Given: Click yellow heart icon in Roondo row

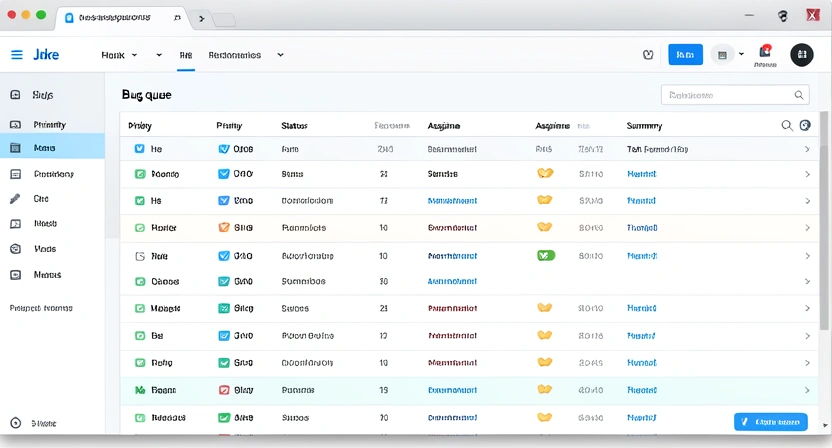Looking at the screenshot, I should click(545, 173).
